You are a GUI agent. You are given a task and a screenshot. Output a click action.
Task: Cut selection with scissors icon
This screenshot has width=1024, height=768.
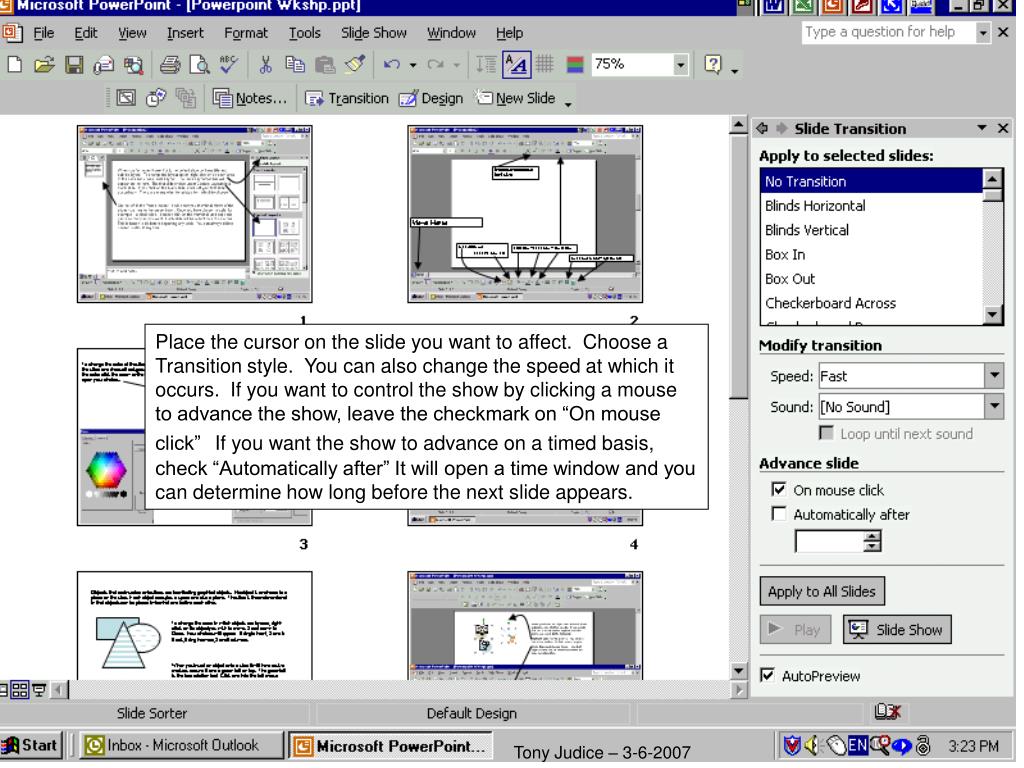click(265, 65)
